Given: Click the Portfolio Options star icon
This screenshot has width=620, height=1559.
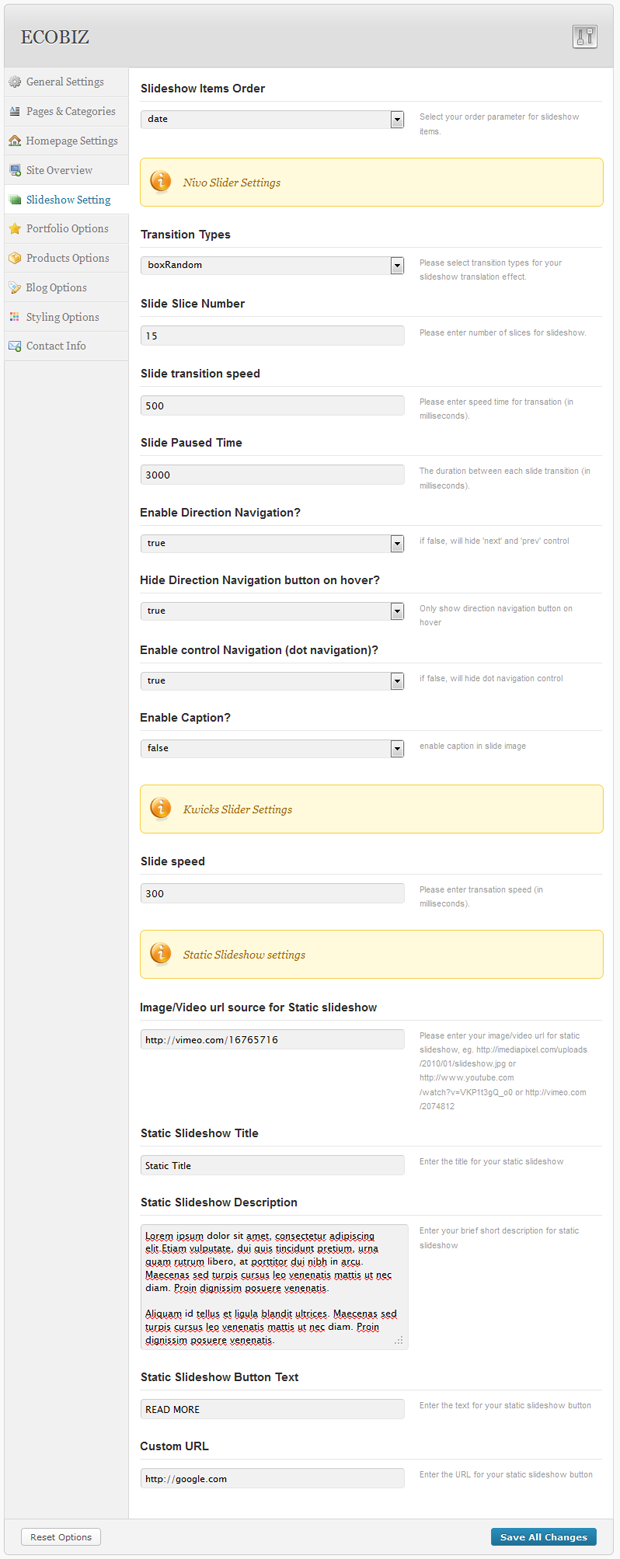Looking at the screenshot, I should click(15, 229).
